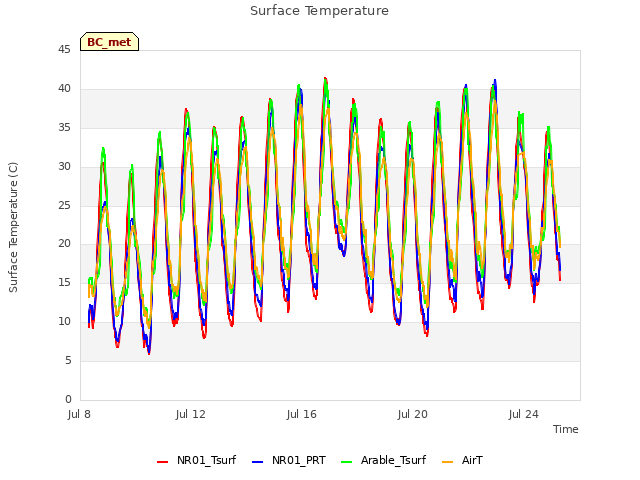Viewport: 640px width, 480px height.
Task: Click the blue NR01_PRT legend color marker
Action: tap(258, 462)
